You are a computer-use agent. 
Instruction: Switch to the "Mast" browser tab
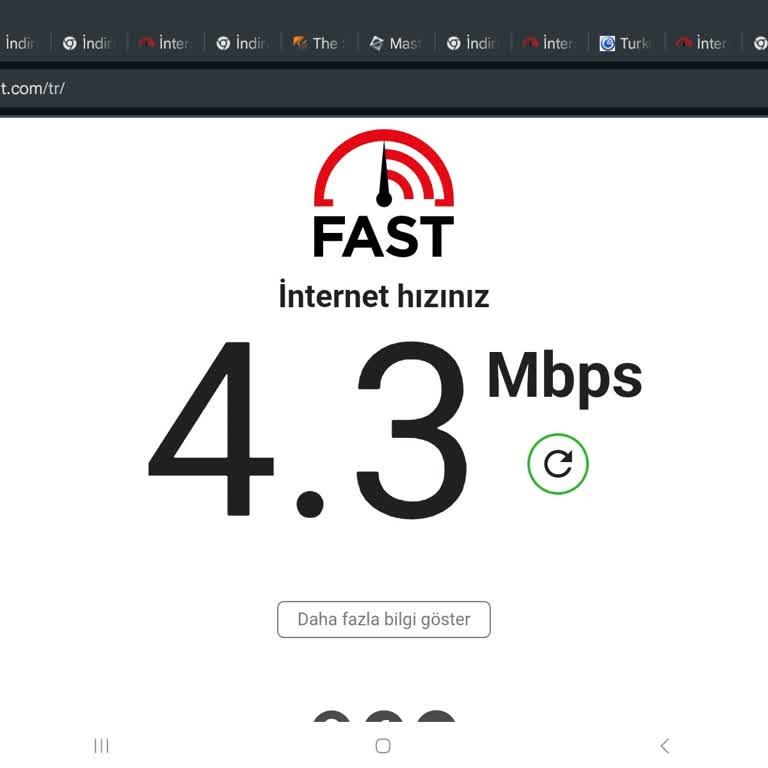point(396,43)
